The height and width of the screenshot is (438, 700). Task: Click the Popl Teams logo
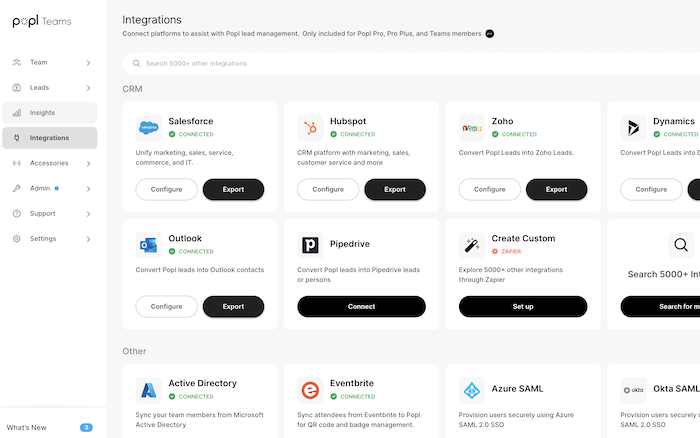coord(42,21)
